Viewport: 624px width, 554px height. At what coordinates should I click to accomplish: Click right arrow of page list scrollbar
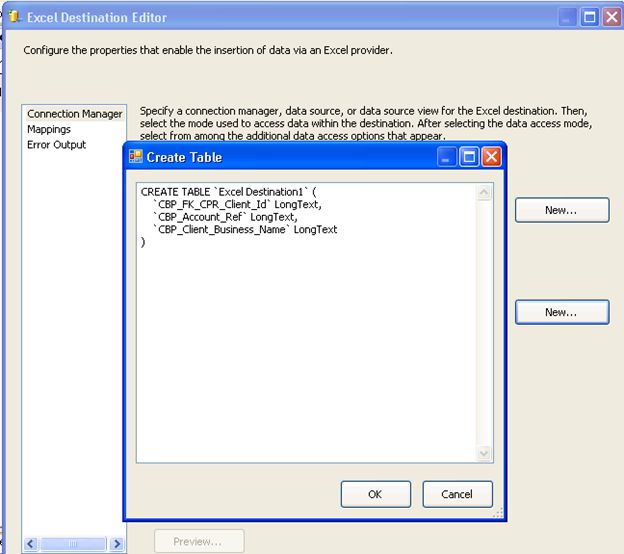coord(117,544)
